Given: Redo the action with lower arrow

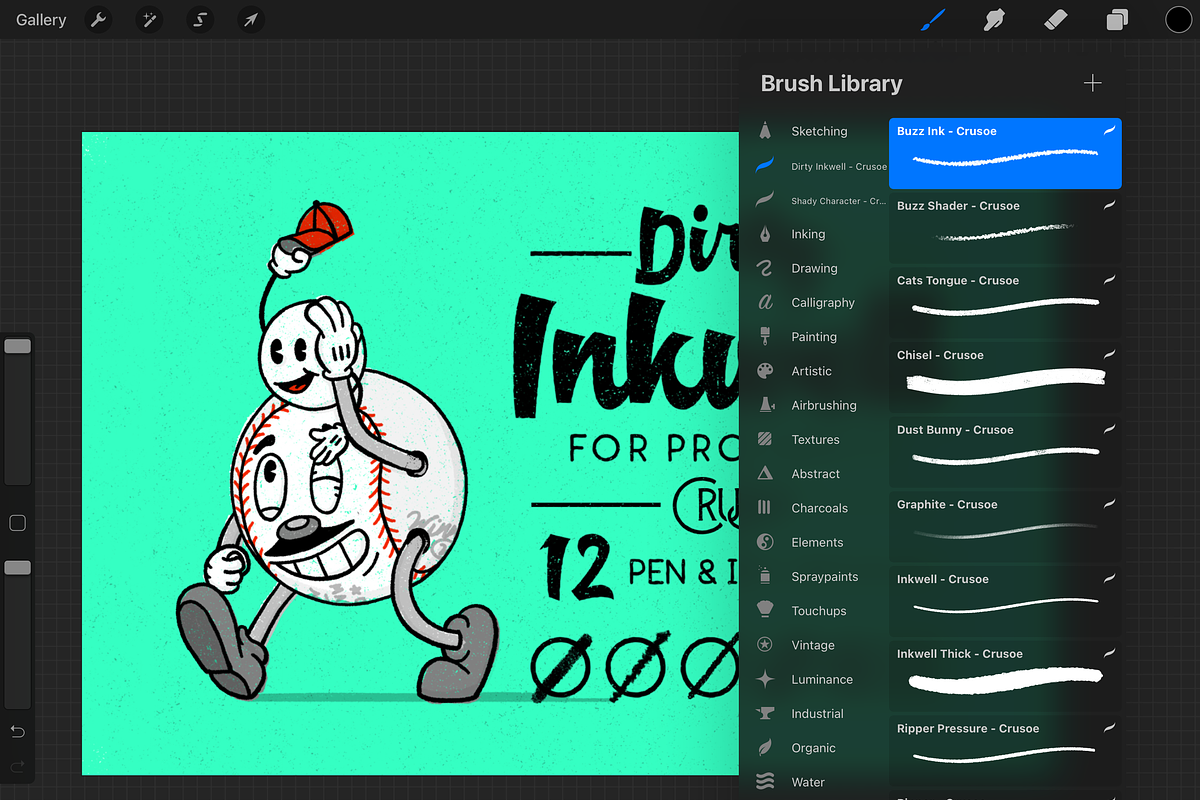Looking at the screenshot, I should pos(17,766).
